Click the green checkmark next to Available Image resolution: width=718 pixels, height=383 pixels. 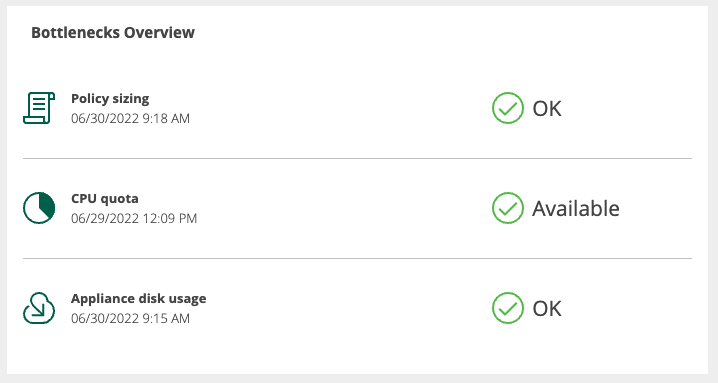tap(508, 208)
